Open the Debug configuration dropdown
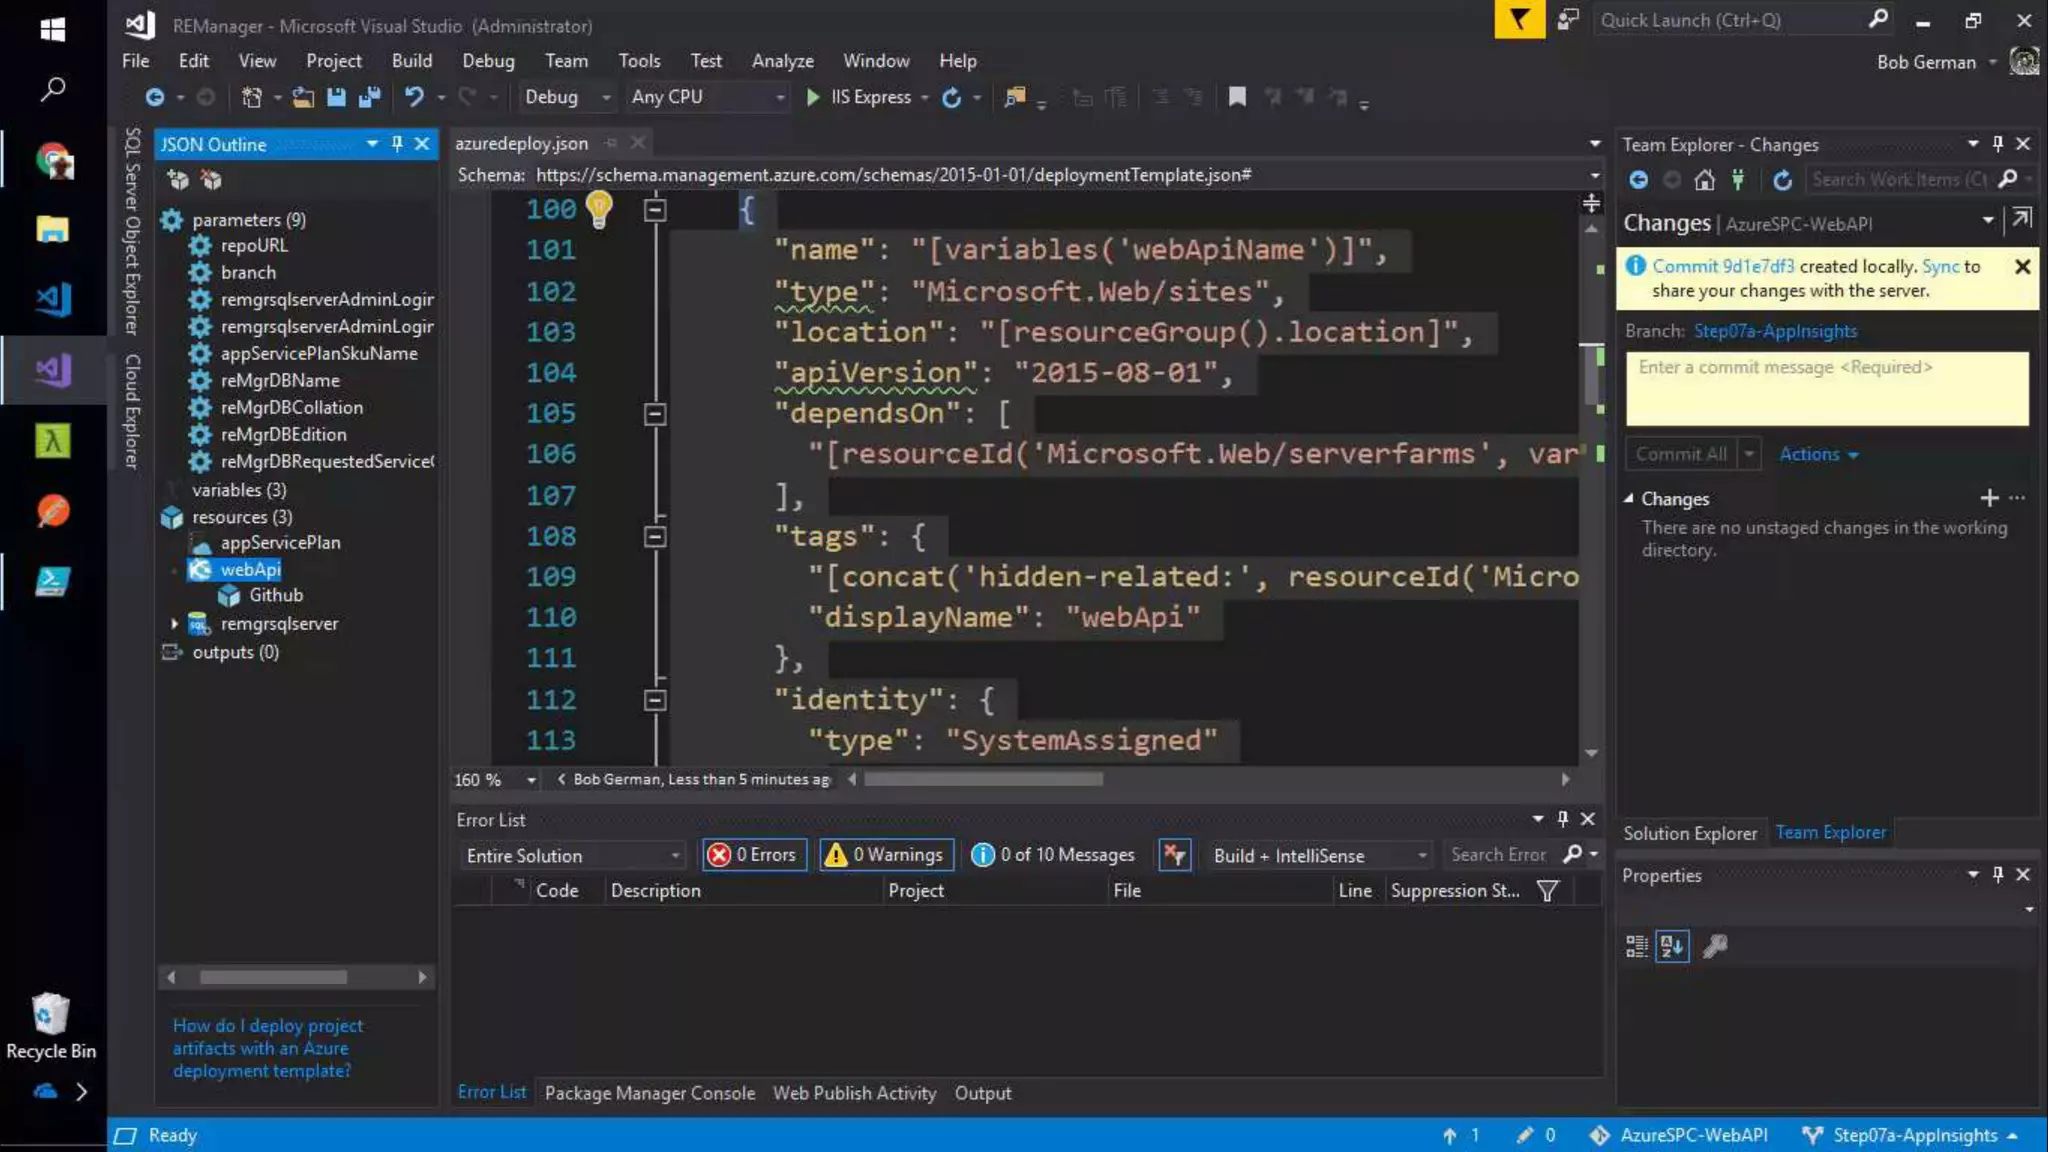The image size is (2048, 1152). coord(566,97)
